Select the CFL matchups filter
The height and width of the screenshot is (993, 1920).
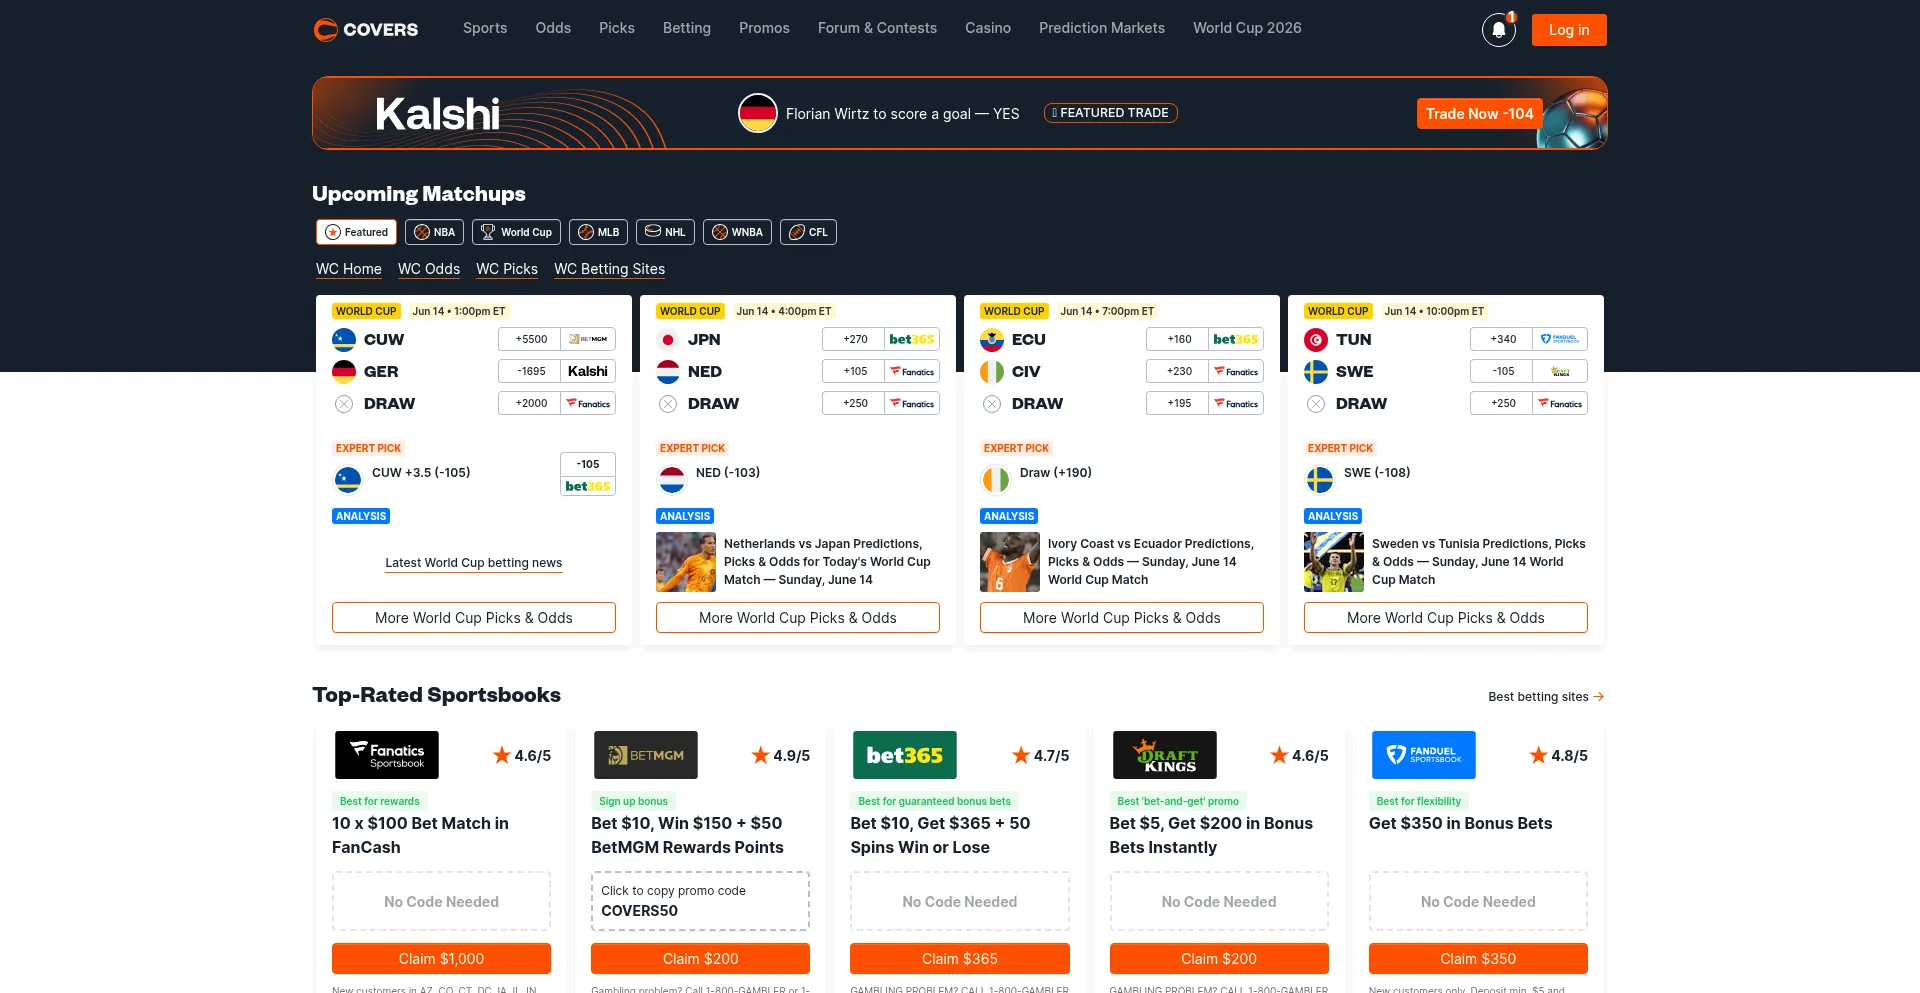(808, 232)
